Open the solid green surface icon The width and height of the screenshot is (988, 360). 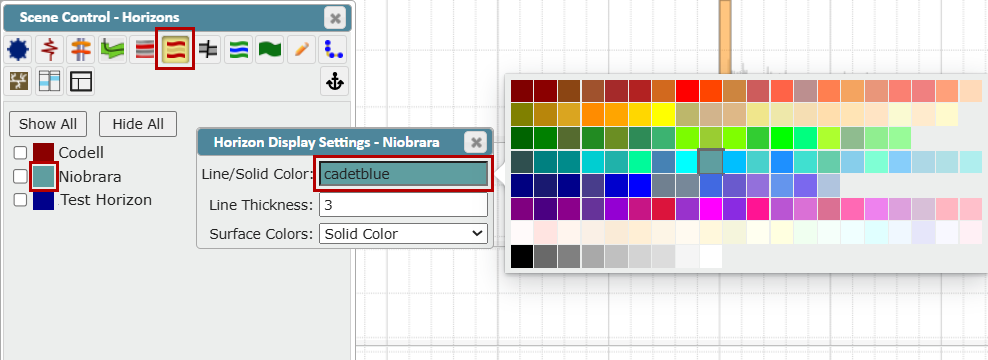(x=270, y=49)
